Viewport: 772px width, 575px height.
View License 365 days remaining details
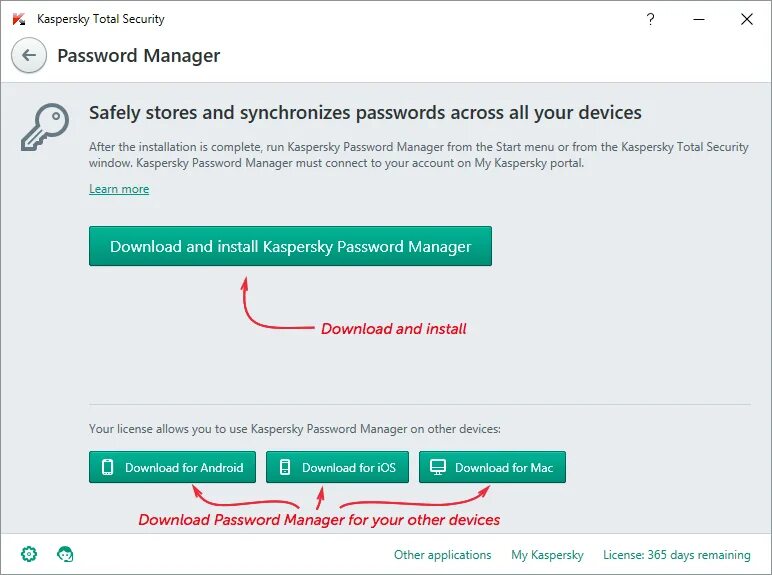[677, 555]
